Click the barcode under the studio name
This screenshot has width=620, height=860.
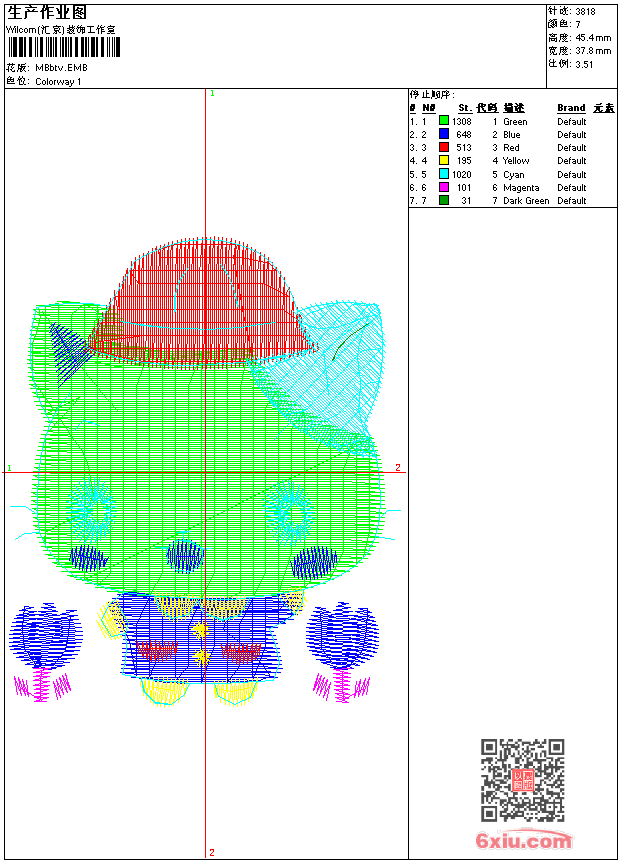coord(64,47)
